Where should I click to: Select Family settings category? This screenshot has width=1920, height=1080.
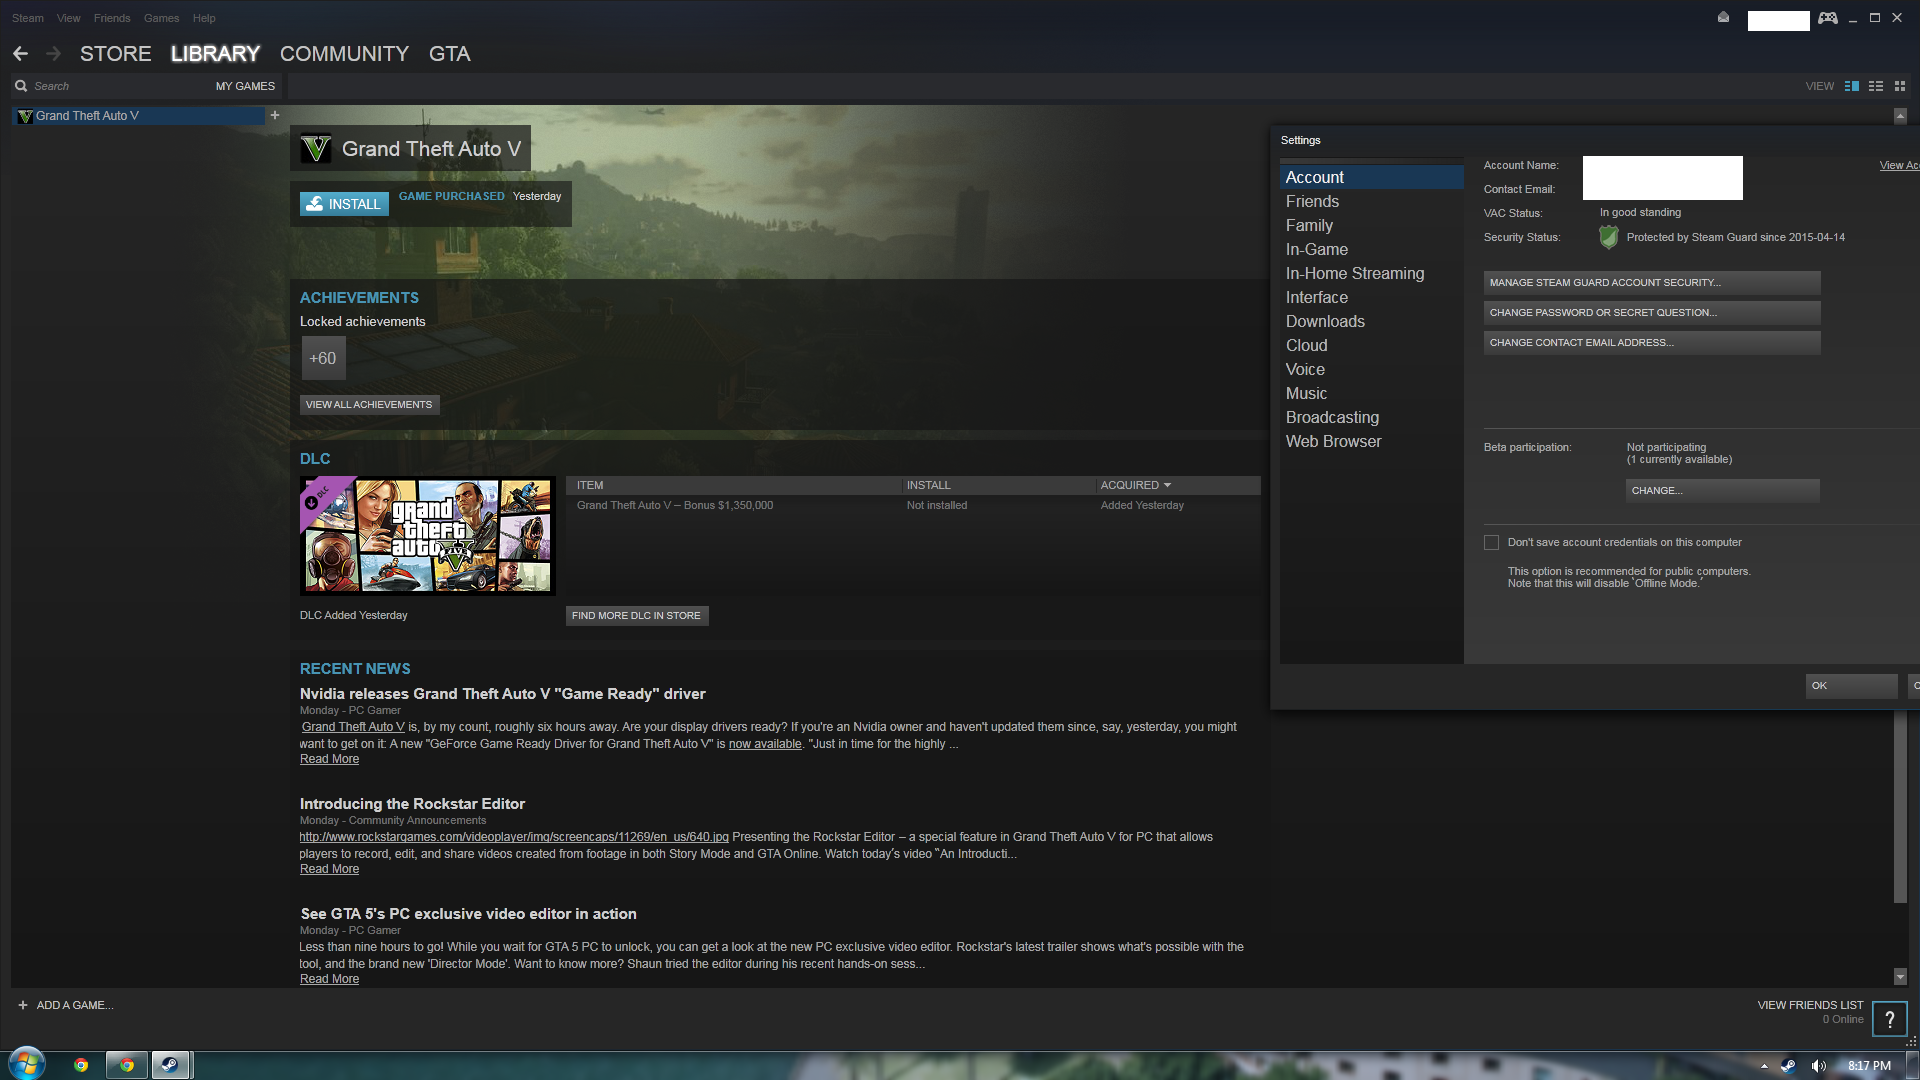1372,225
